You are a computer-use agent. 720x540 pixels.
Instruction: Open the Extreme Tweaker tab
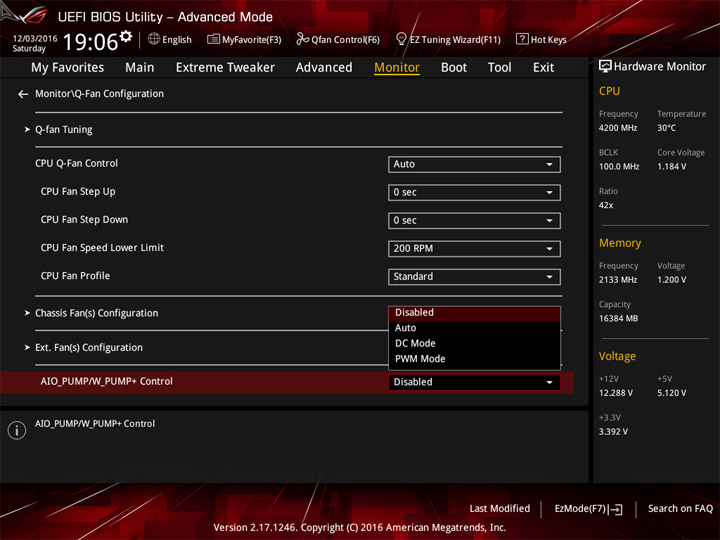tap(225, 68)
